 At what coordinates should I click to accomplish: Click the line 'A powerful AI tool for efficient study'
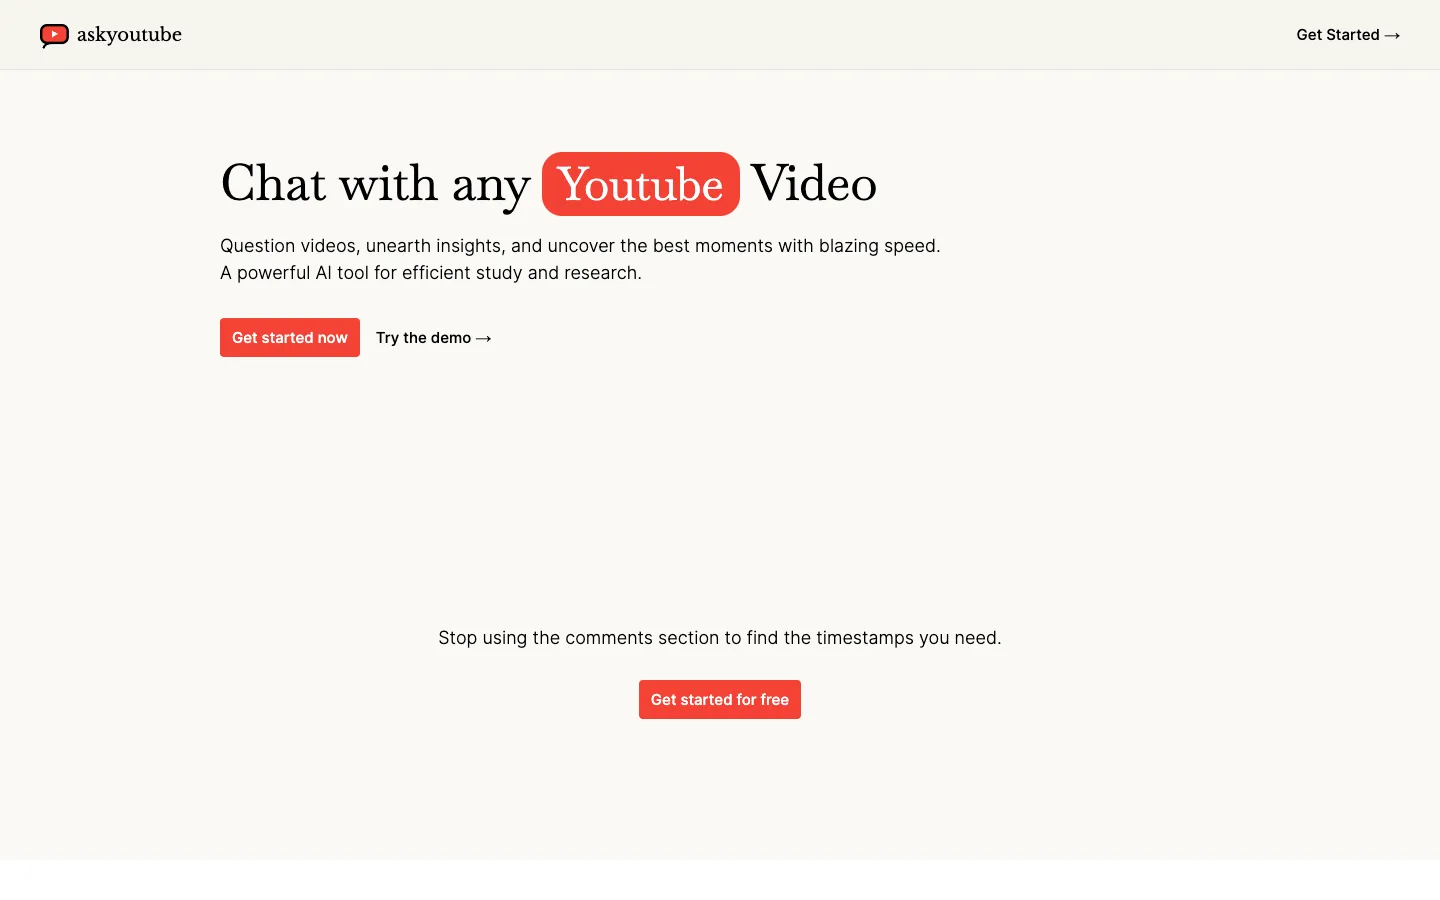[431, 273]
